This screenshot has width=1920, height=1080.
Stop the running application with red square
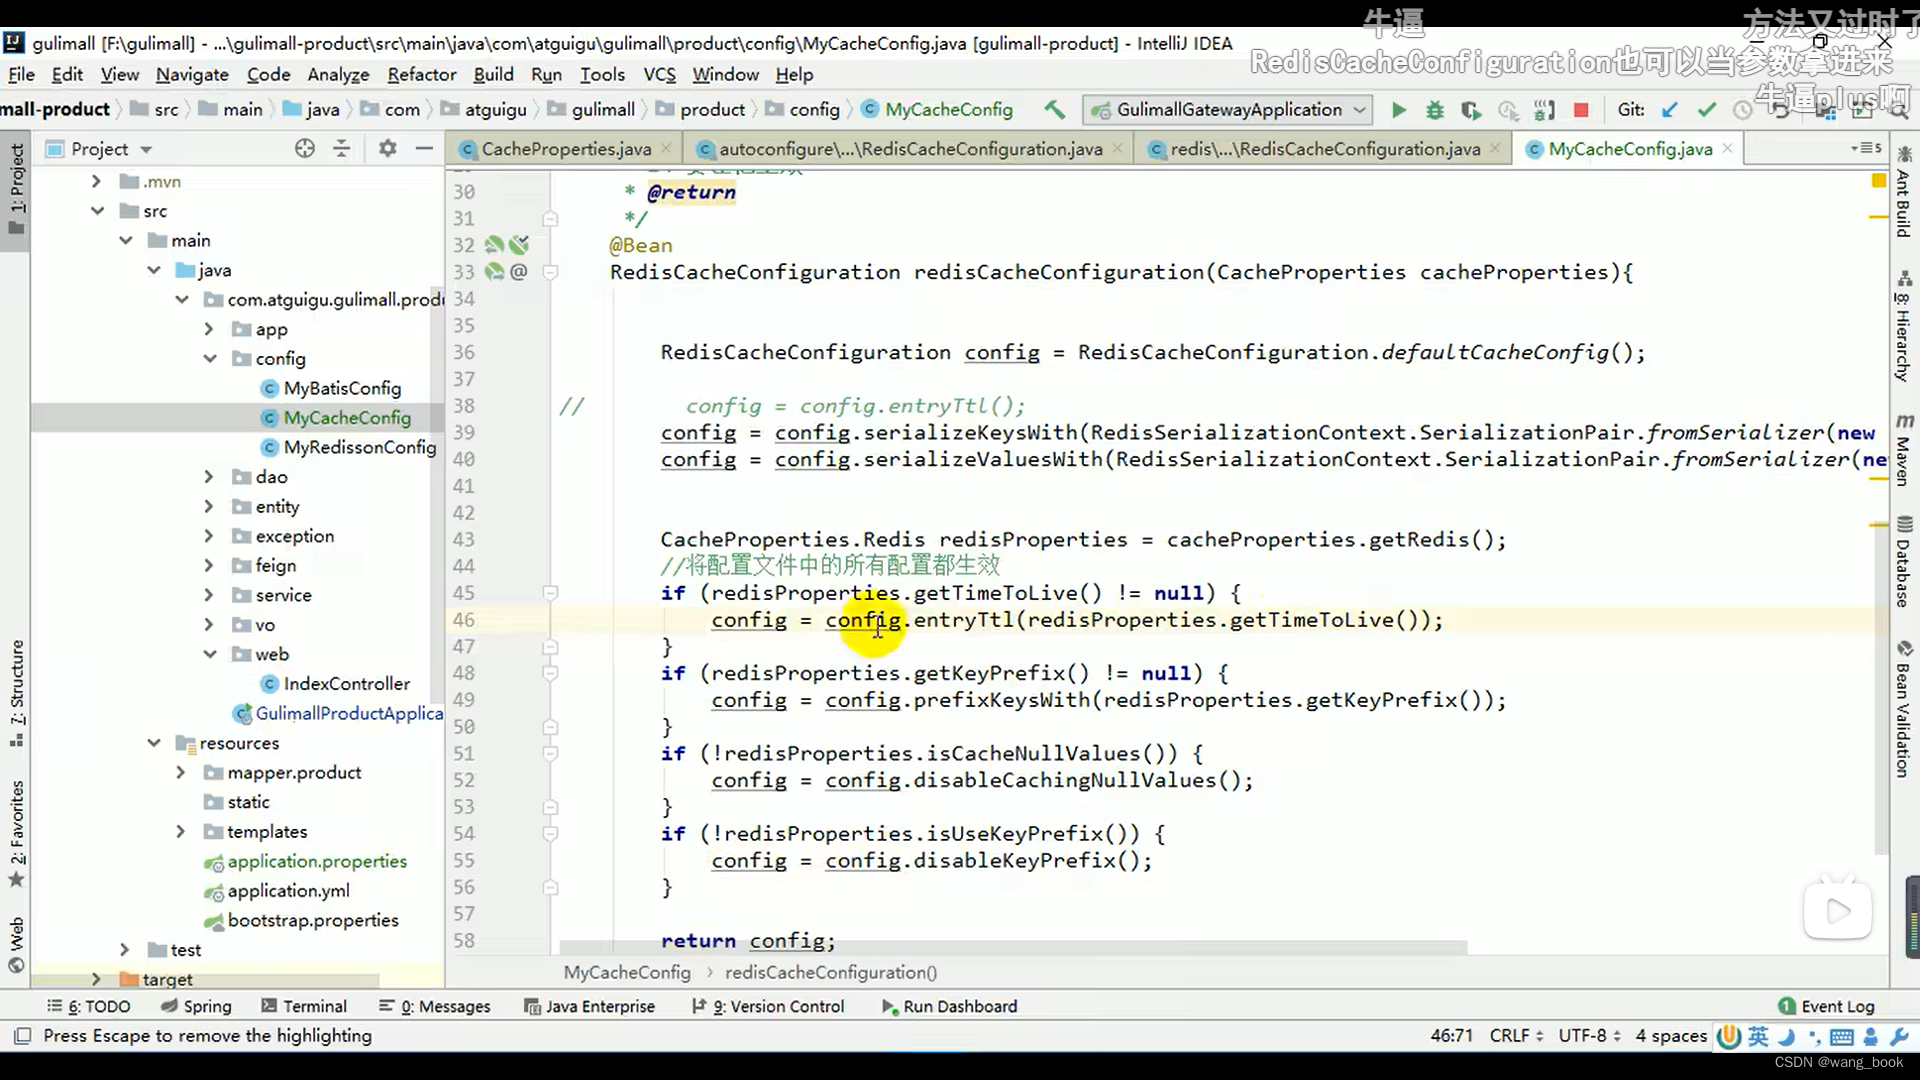pyautogui.click(x=1581, y=110)
